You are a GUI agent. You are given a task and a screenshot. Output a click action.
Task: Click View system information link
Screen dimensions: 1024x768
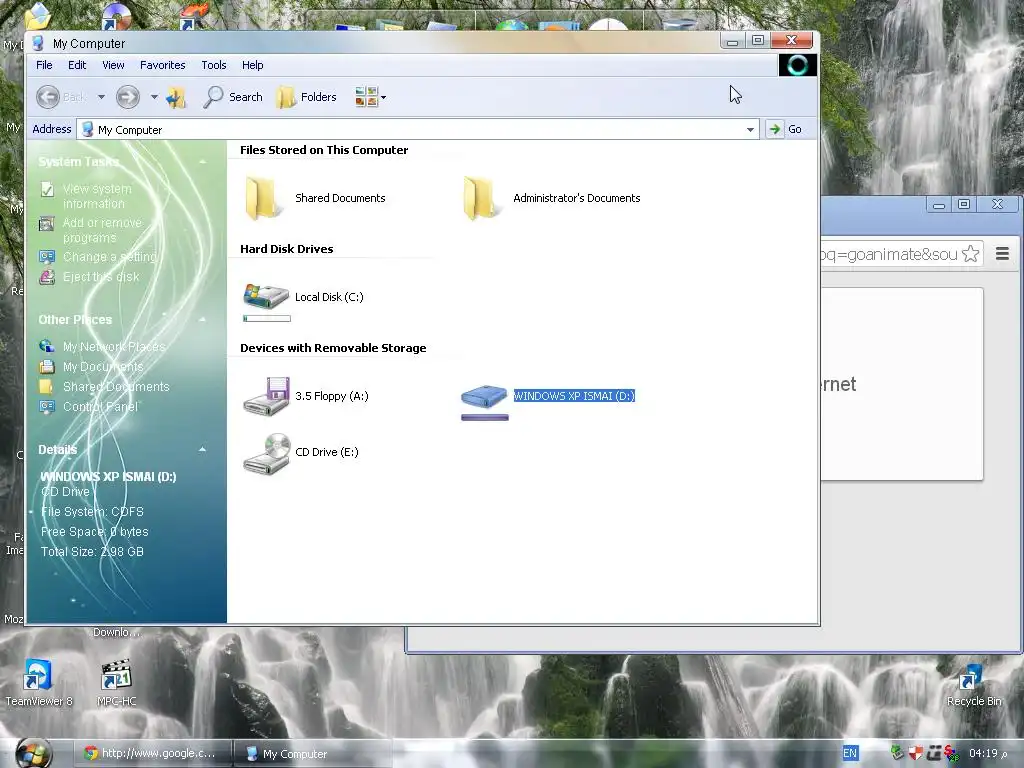pos(97,196)
